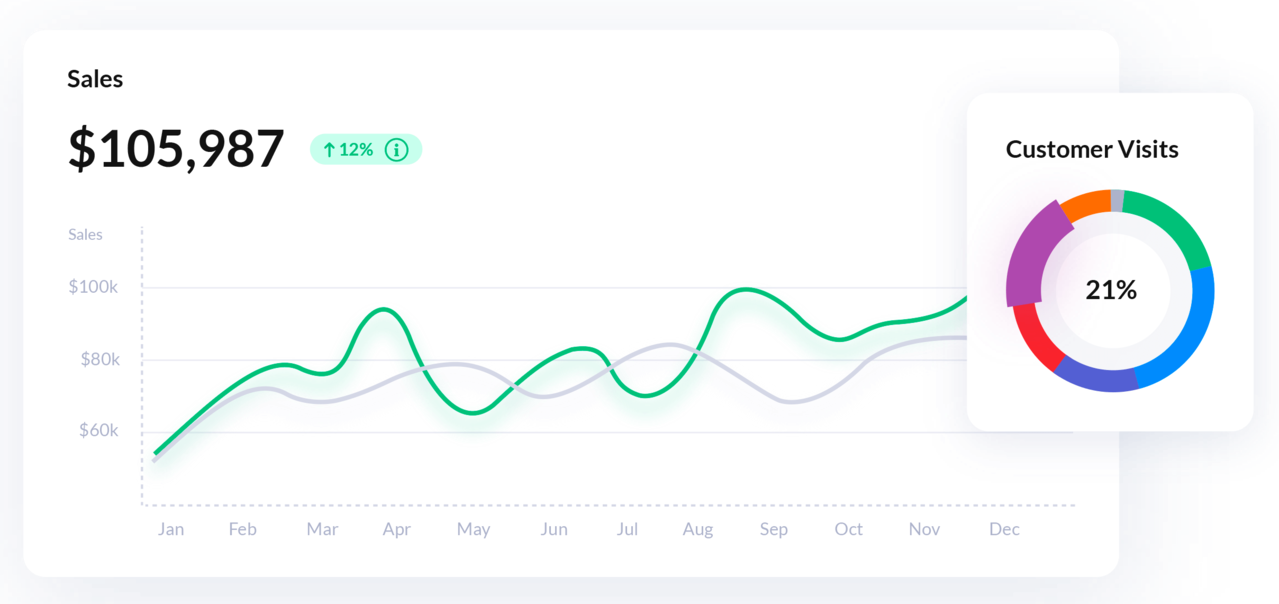Click the Jan label on x-axis
The image size is (1279, 604).
coord(171,529)
